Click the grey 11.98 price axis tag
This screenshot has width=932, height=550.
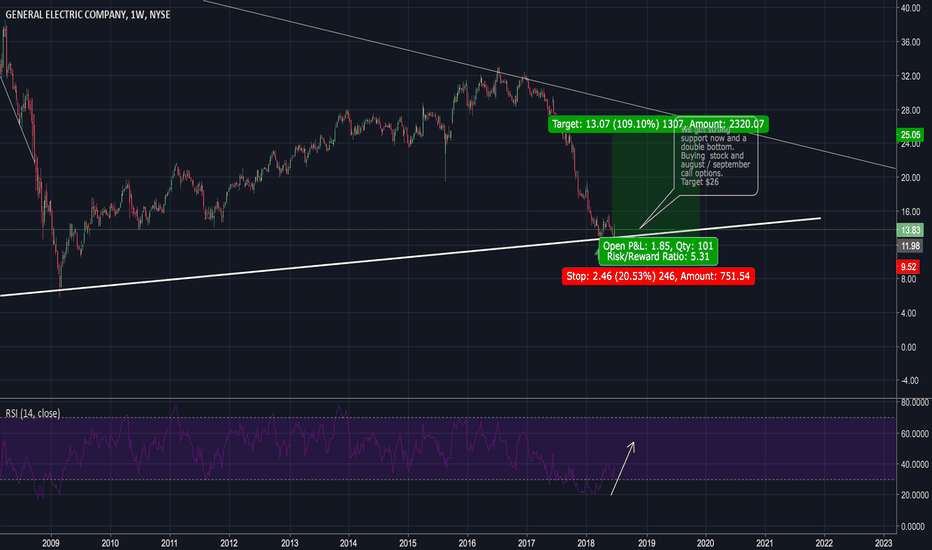click(x=910, y=246)
